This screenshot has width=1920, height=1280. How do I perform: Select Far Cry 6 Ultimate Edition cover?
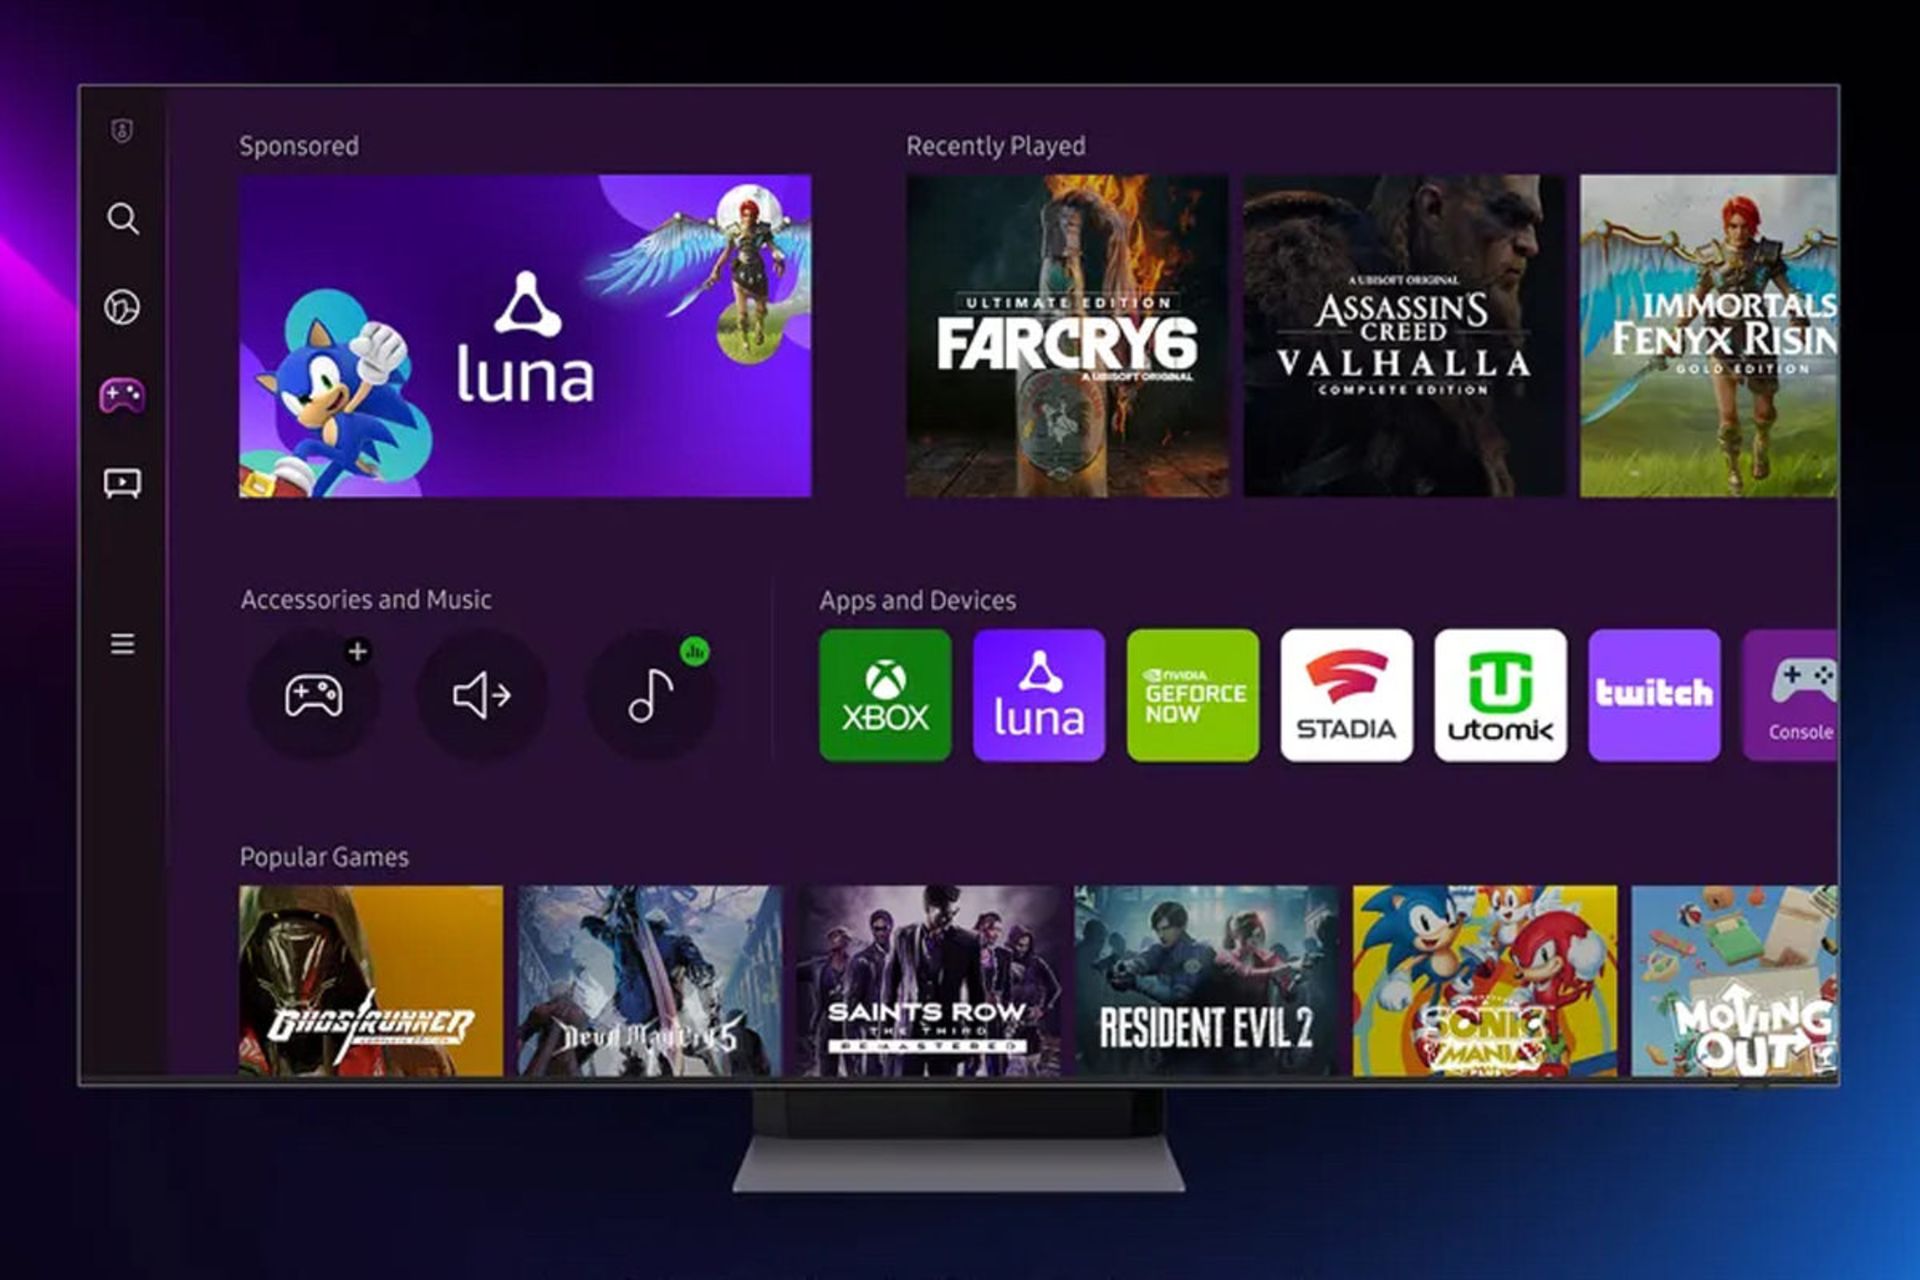pyautogui.click(x=1067, y=336)
